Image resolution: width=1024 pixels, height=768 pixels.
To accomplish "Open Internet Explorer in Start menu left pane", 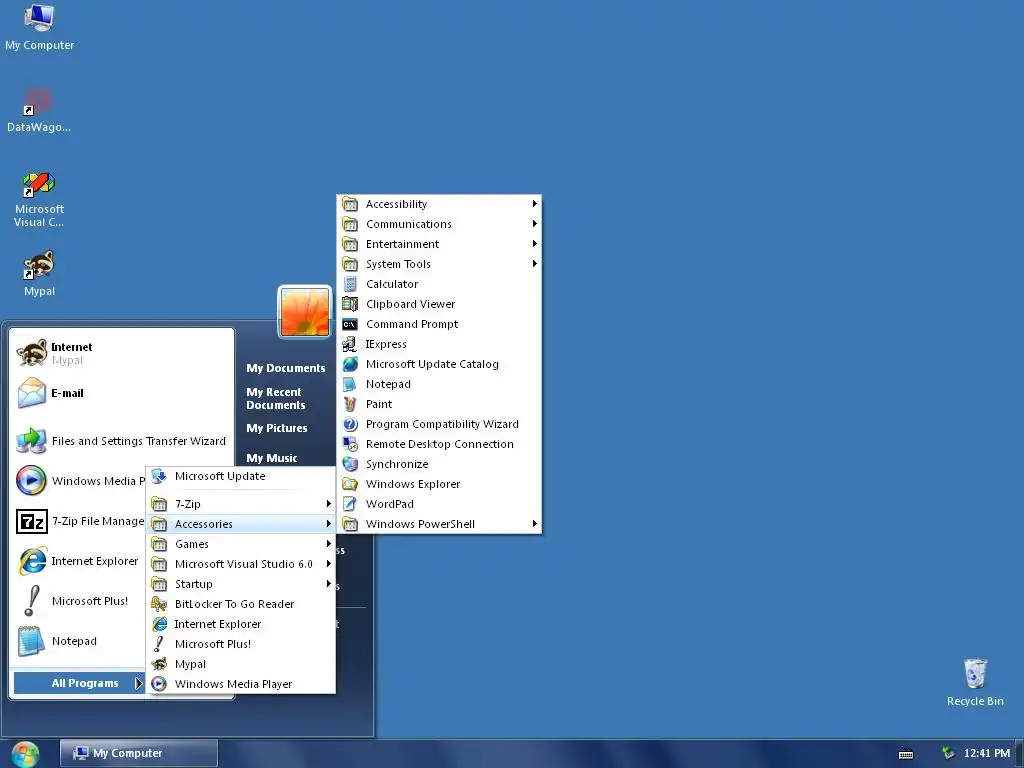I will (80, 561).
